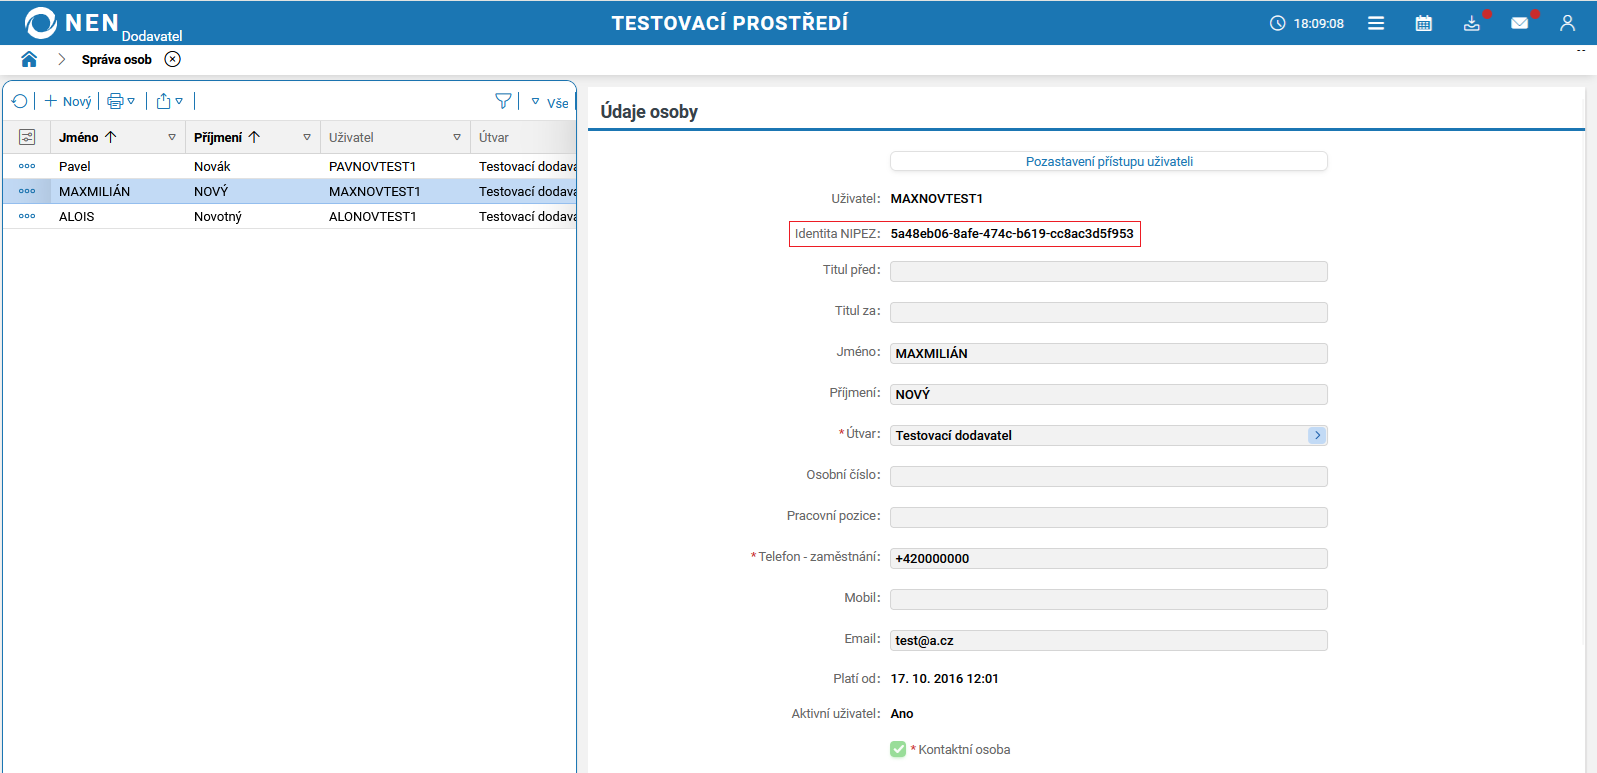Click Pozastavení přístupu uživateli button
Image resolution: width=1597 pixels, height=773 pixels.
(1109, 161)
